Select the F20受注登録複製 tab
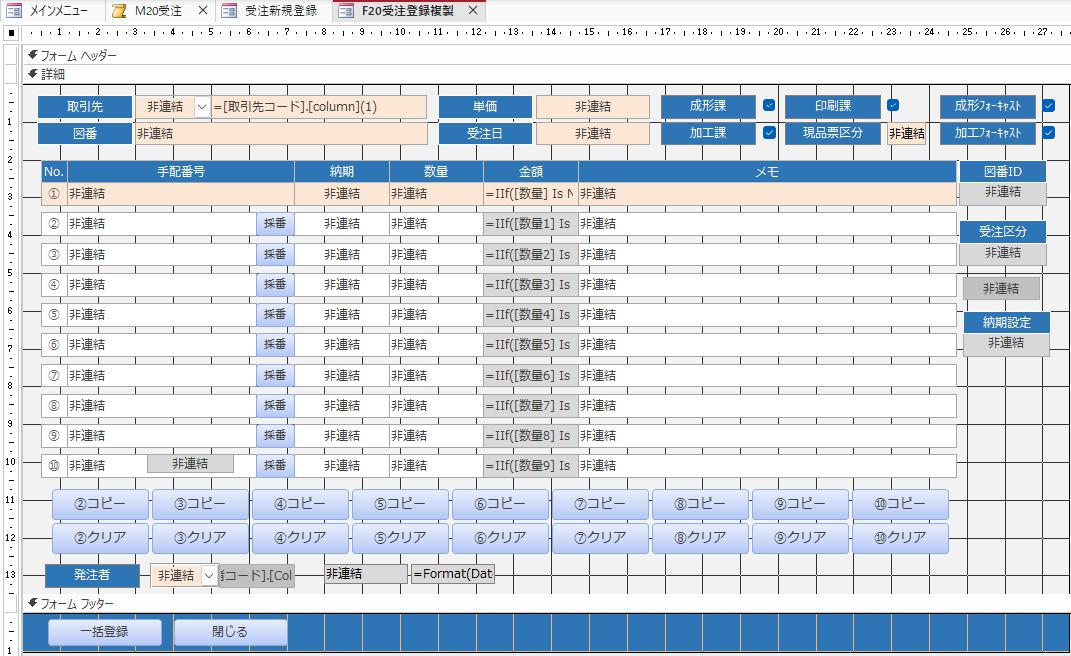The image size is (1071, 656). [x=408, y=11]
